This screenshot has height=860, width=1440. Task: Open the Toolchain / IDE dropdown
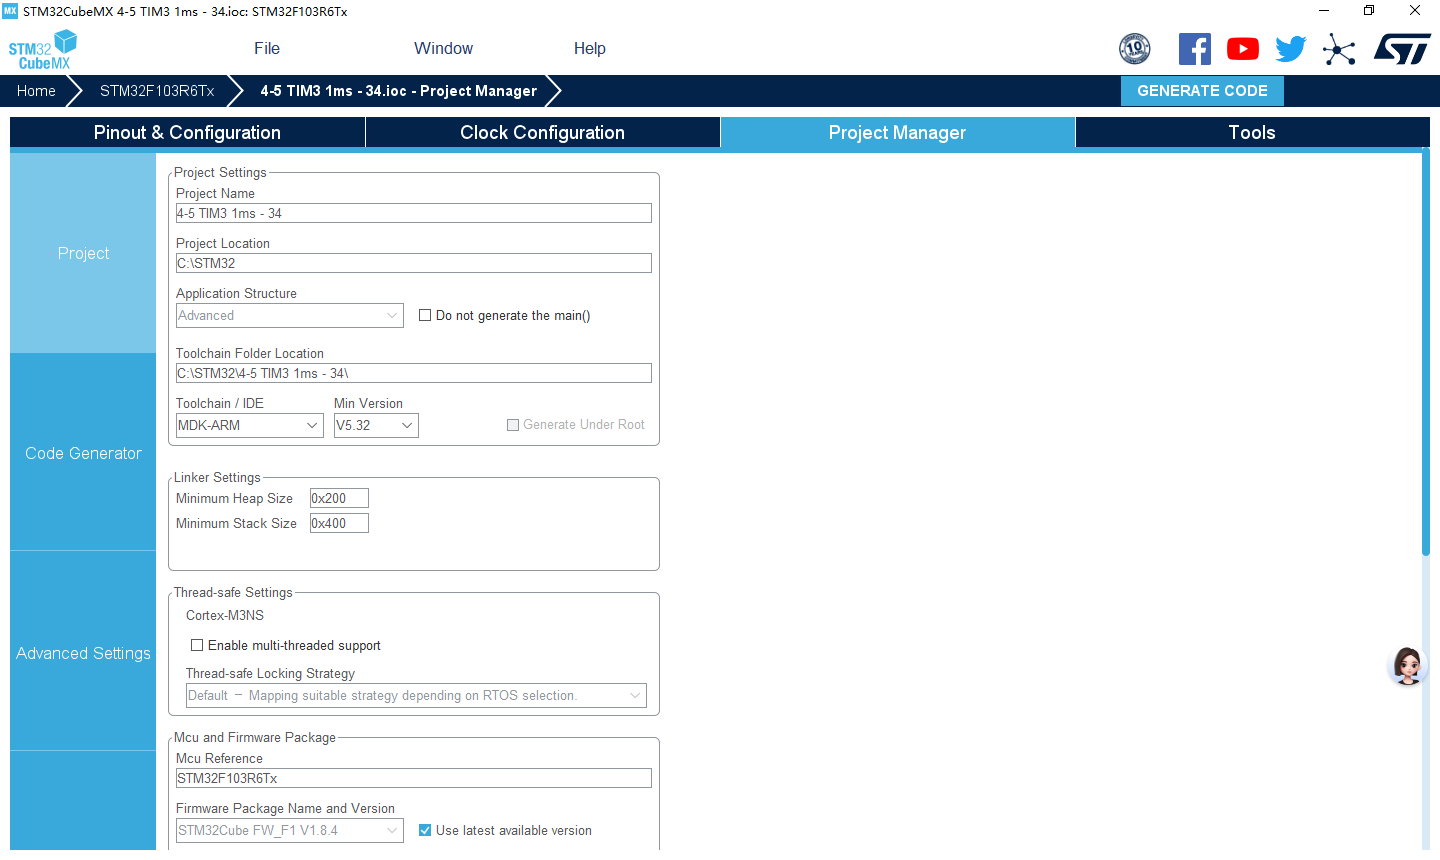point(250,425)
